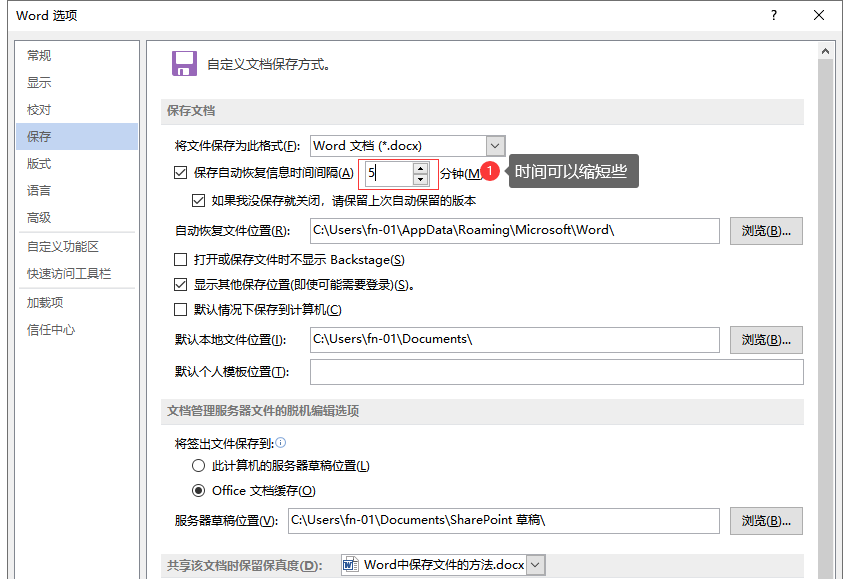Screen dimensions: 850x579
Task: Open the 高级 (Advanced) category
Action: tap(39, 218)
